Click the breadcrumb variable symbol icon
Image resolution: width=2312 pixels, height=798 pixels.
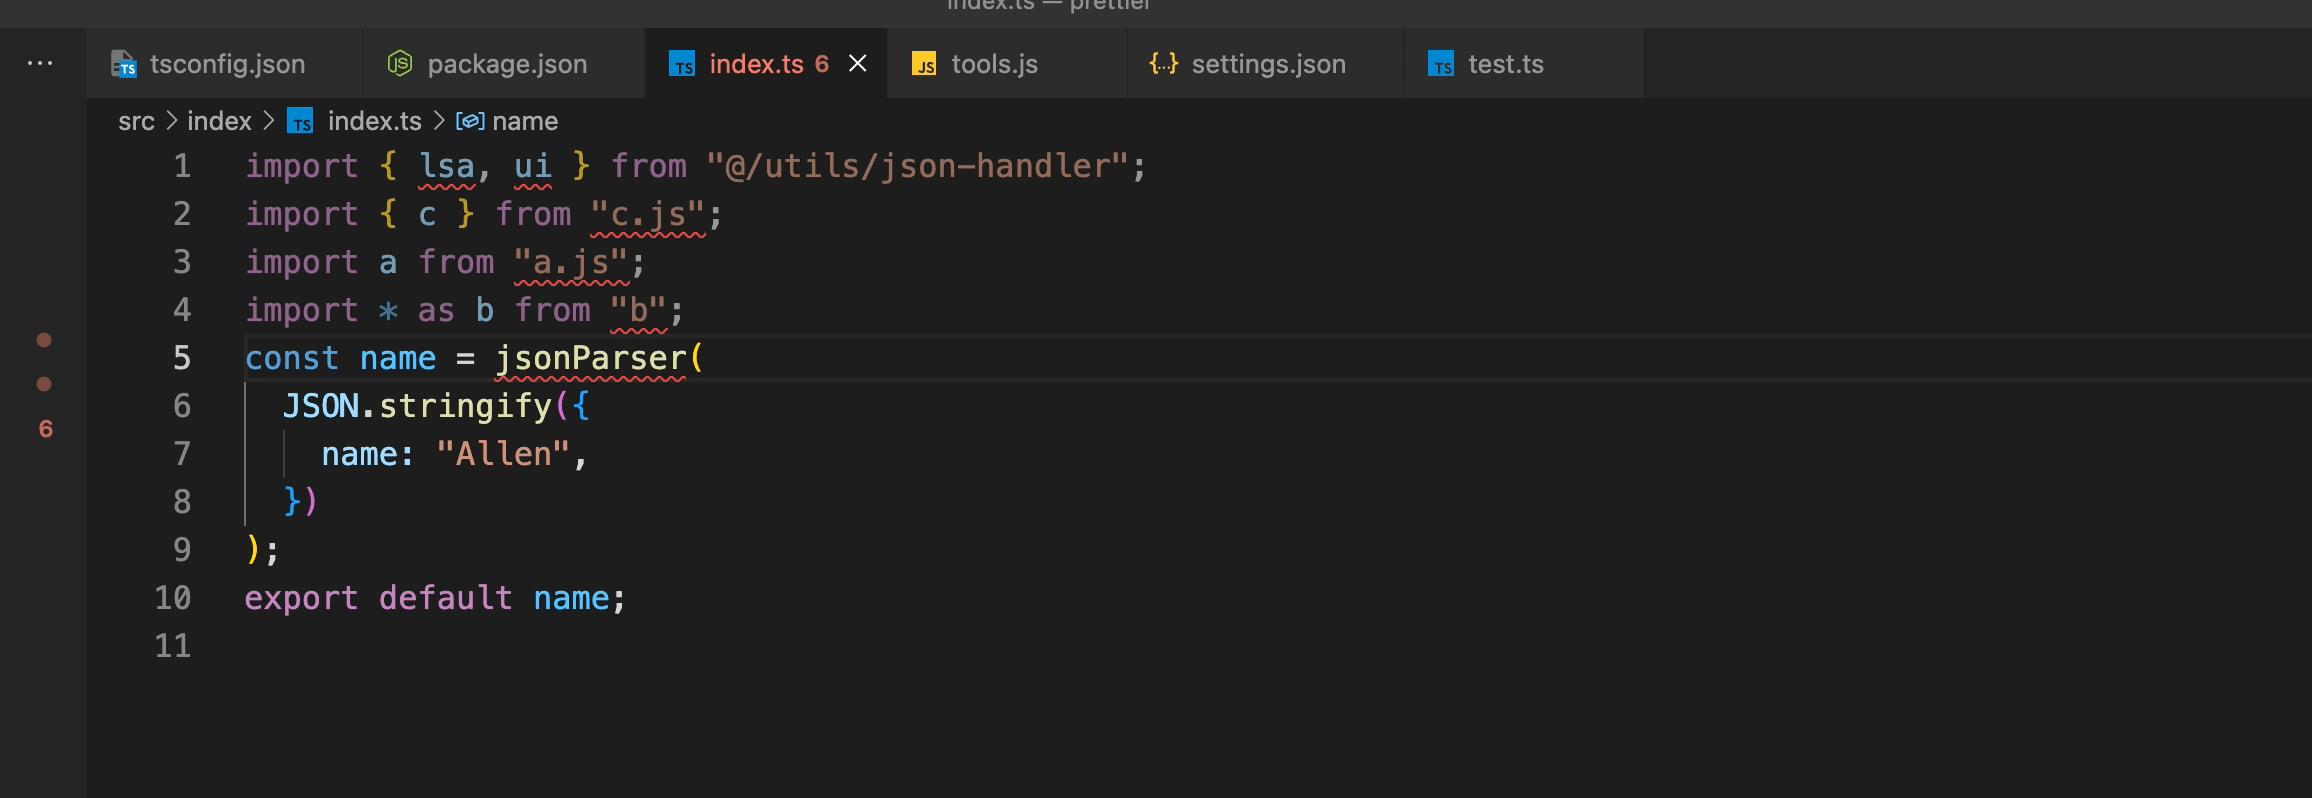pyautogui.click(x=470, y=121)
